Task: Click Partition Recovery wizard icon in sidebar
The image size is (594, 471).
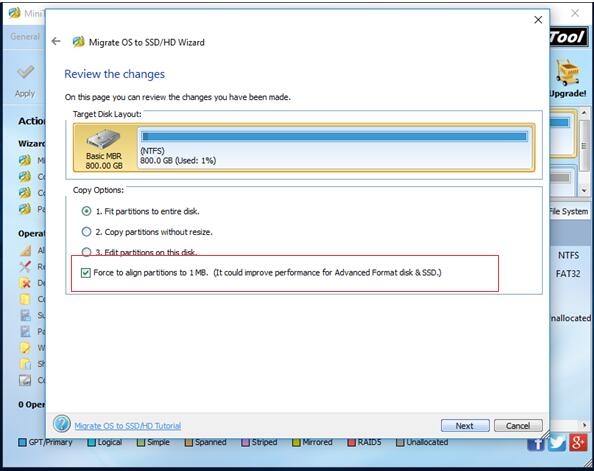Action: (x=25, y=209)
